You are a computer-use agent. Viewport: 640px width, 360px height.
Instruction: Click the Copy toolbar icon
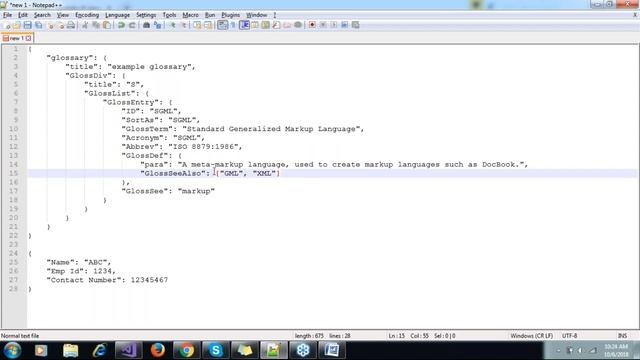pyautogui.click(x=96, y=25)
